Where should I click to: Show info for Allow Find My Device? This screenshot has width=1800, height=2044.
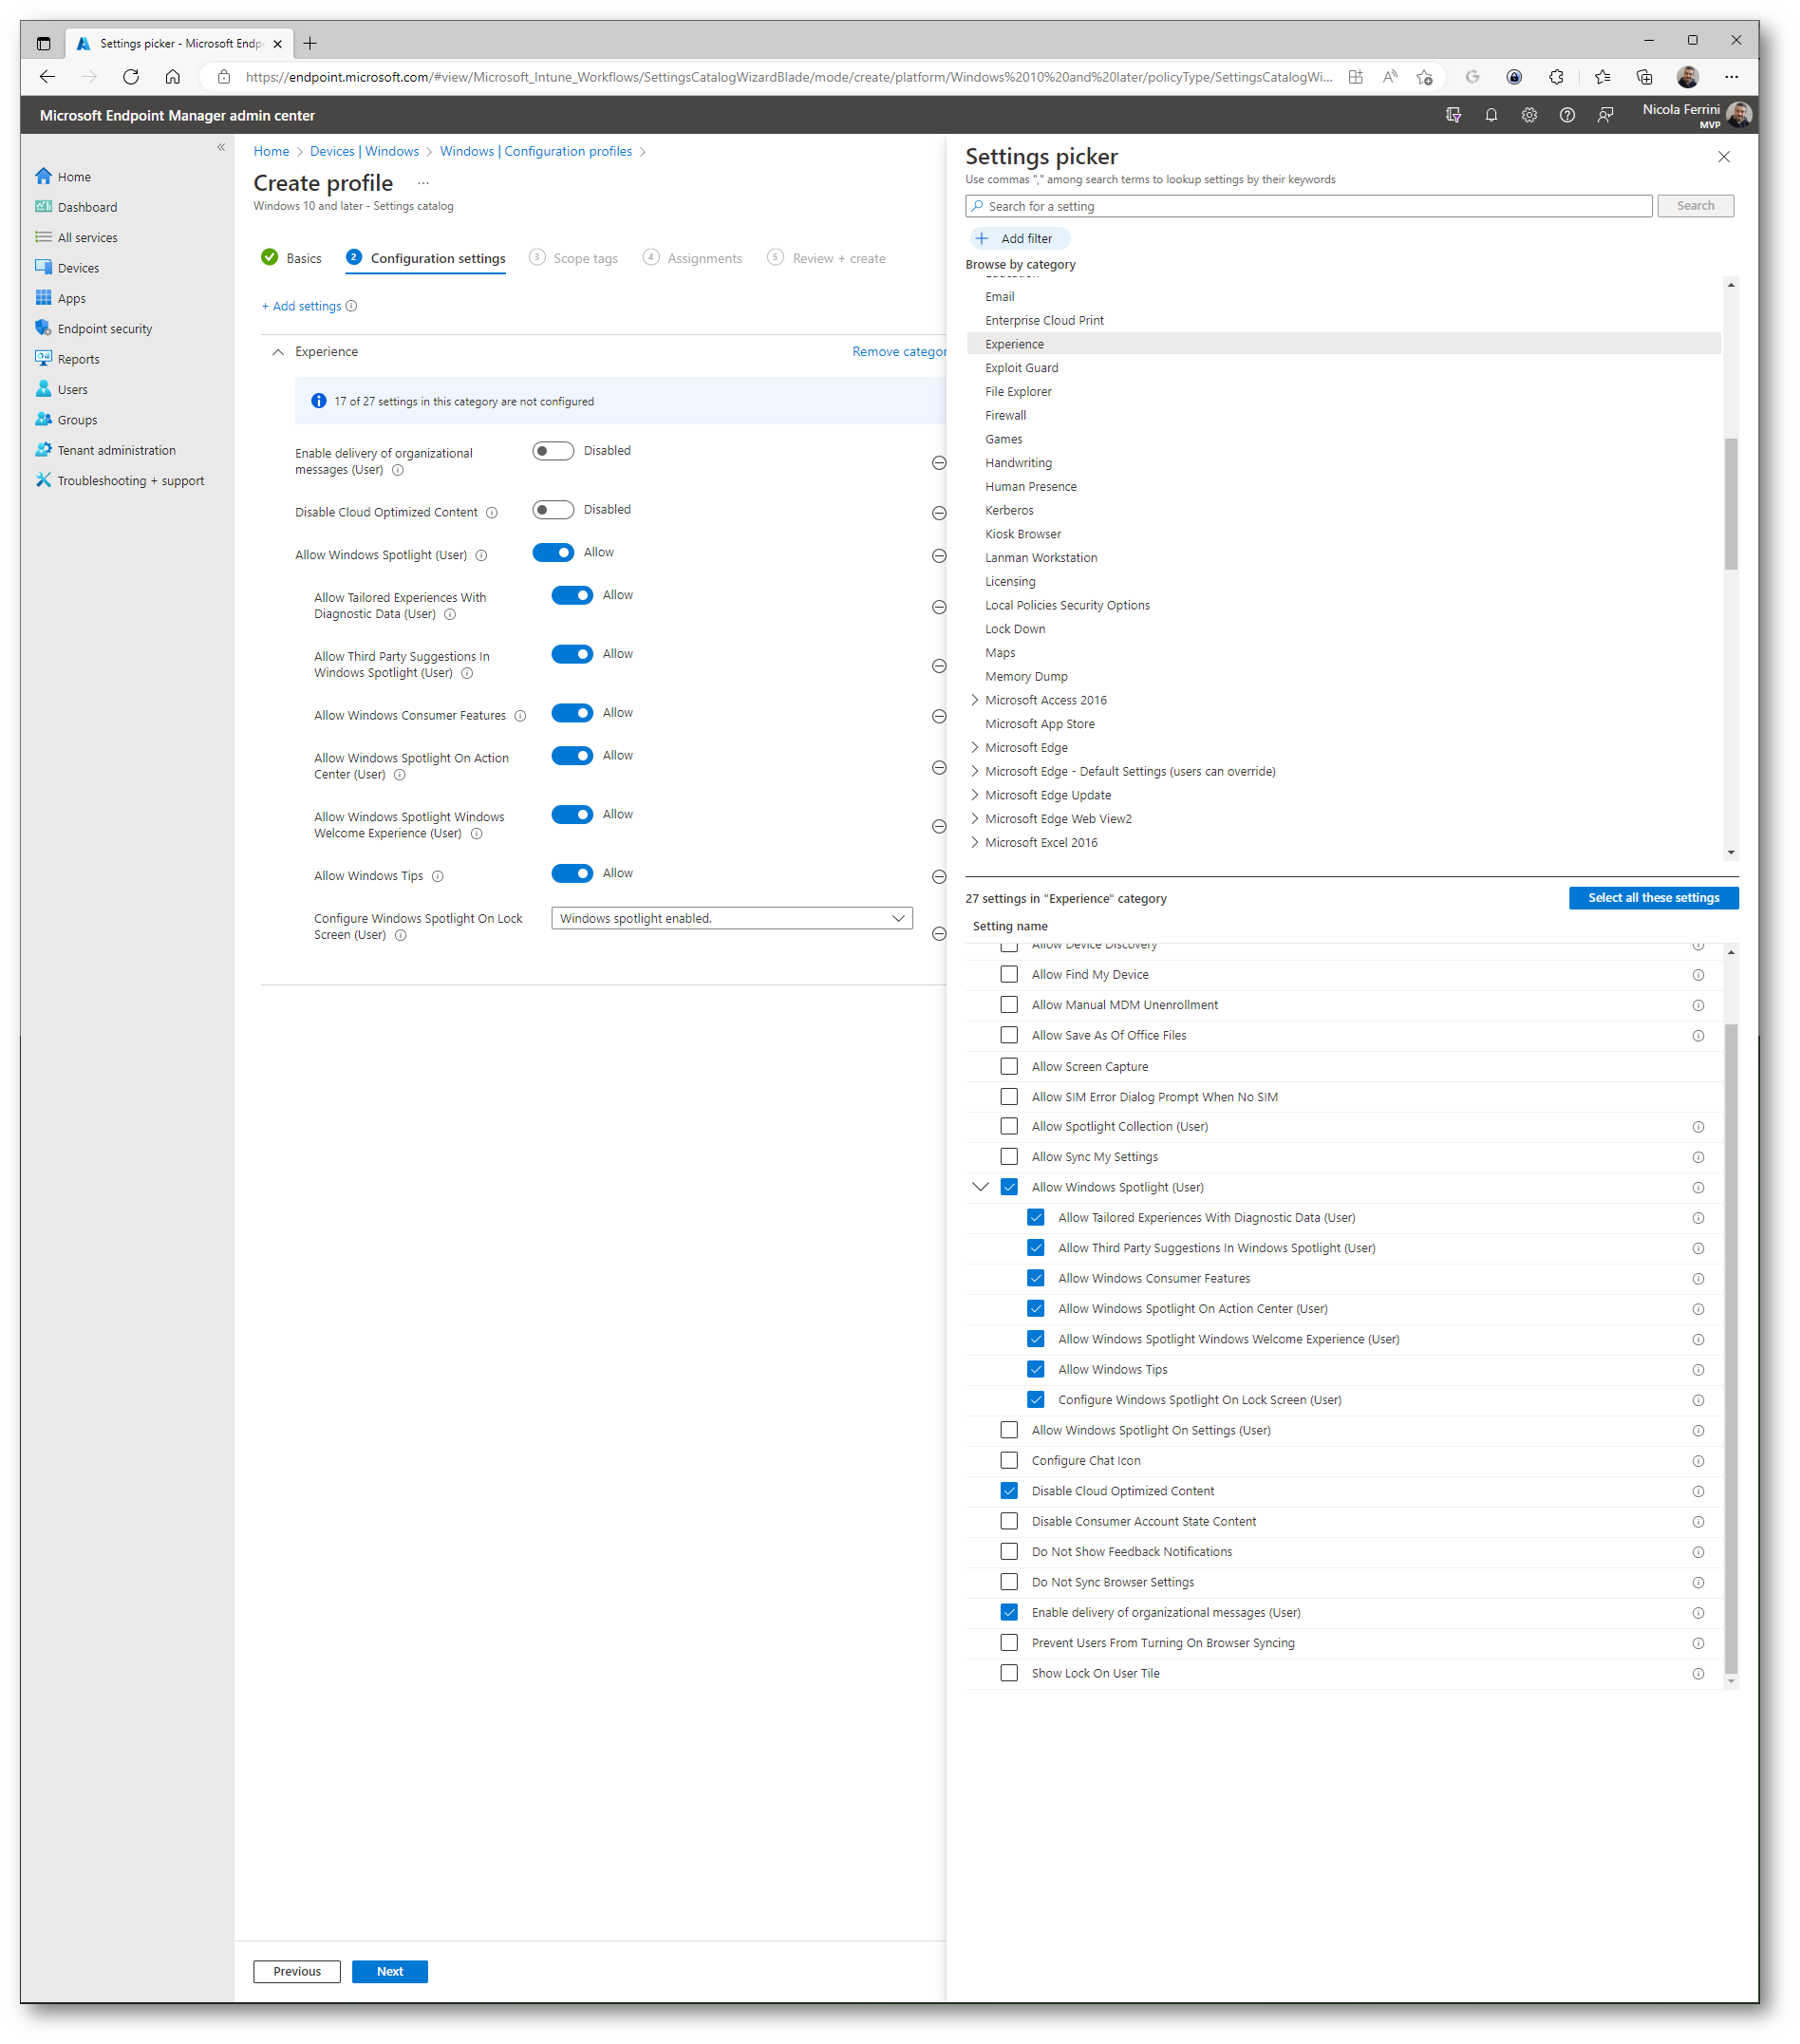coord(1698,975)
